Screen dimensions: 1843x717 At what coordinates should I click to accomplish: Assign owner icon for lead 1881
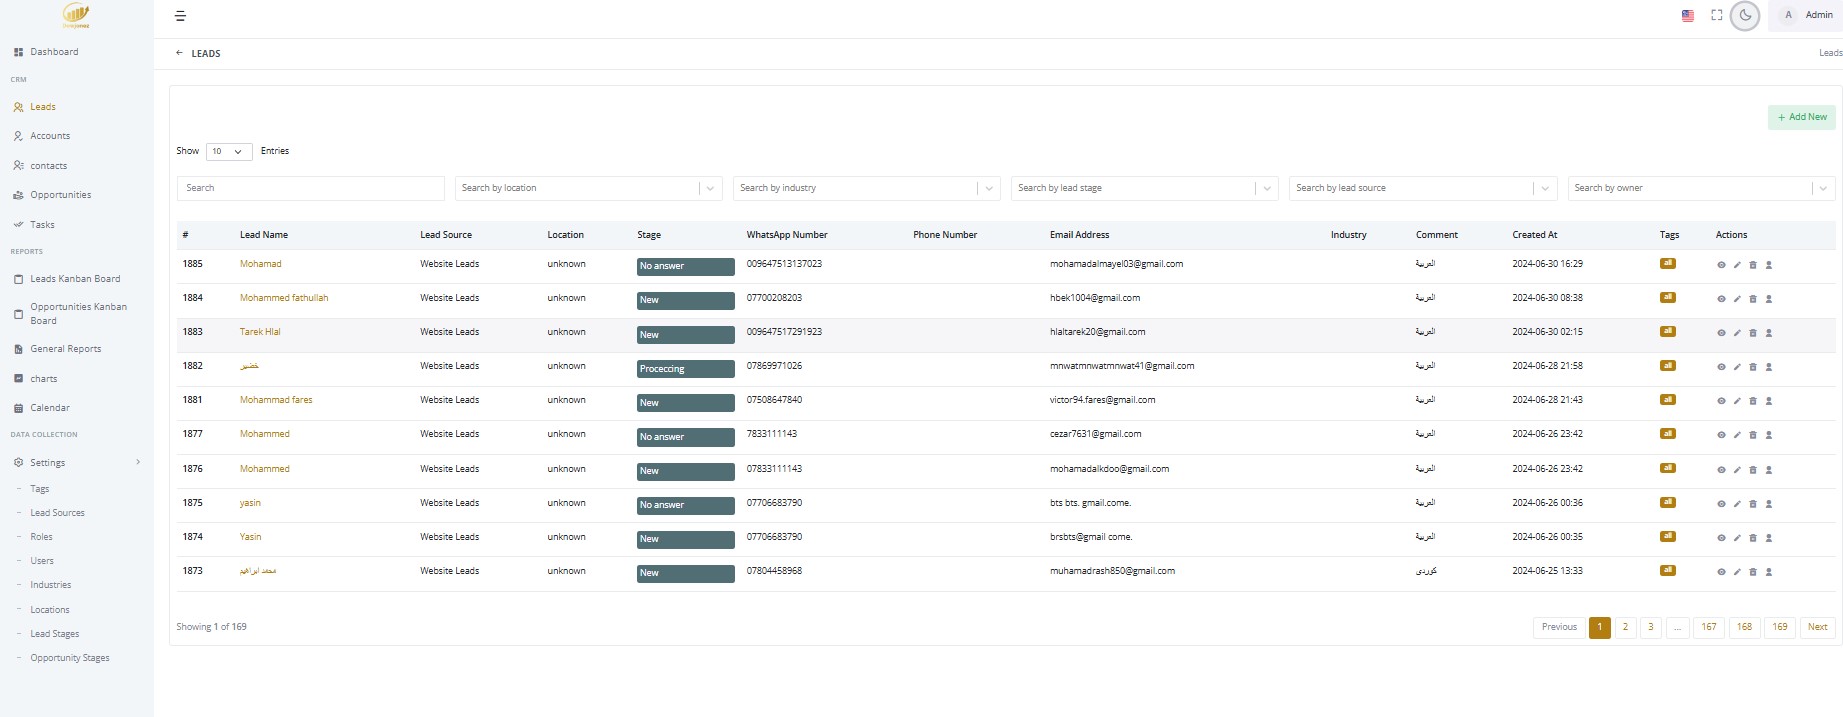(1769, 401)
